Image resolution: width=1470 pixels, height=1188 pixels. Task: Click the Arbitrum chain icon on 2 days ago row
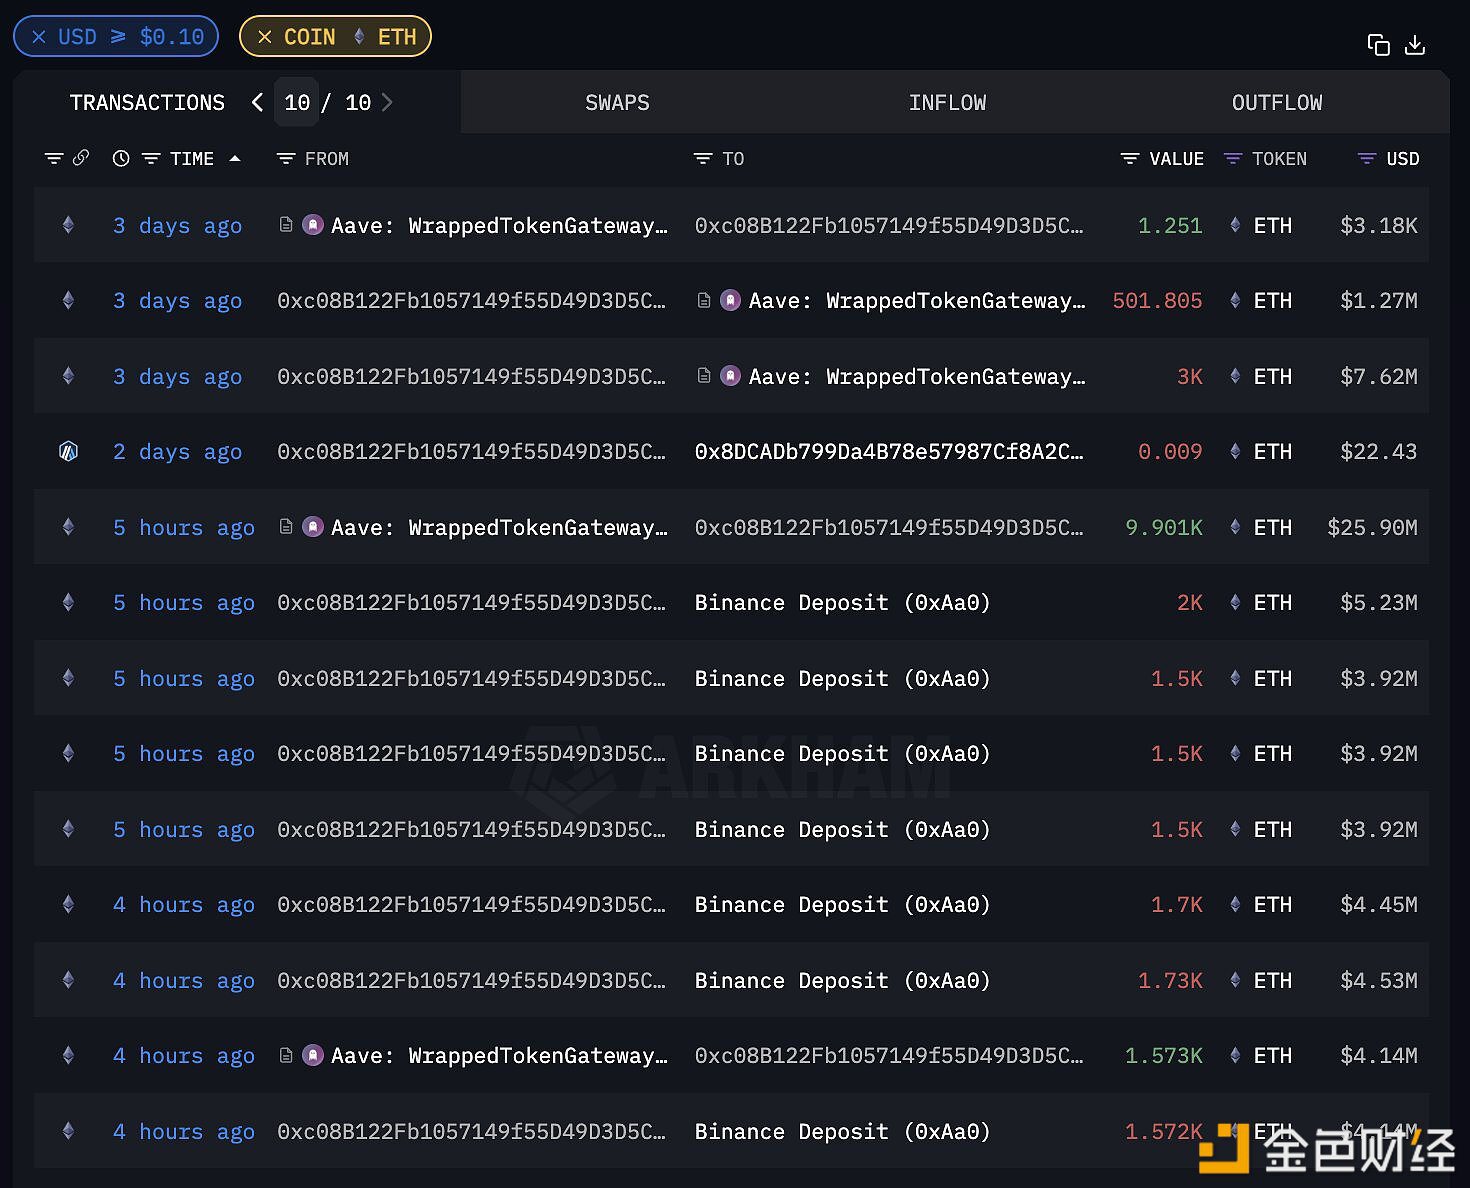(x=68, y=451)
